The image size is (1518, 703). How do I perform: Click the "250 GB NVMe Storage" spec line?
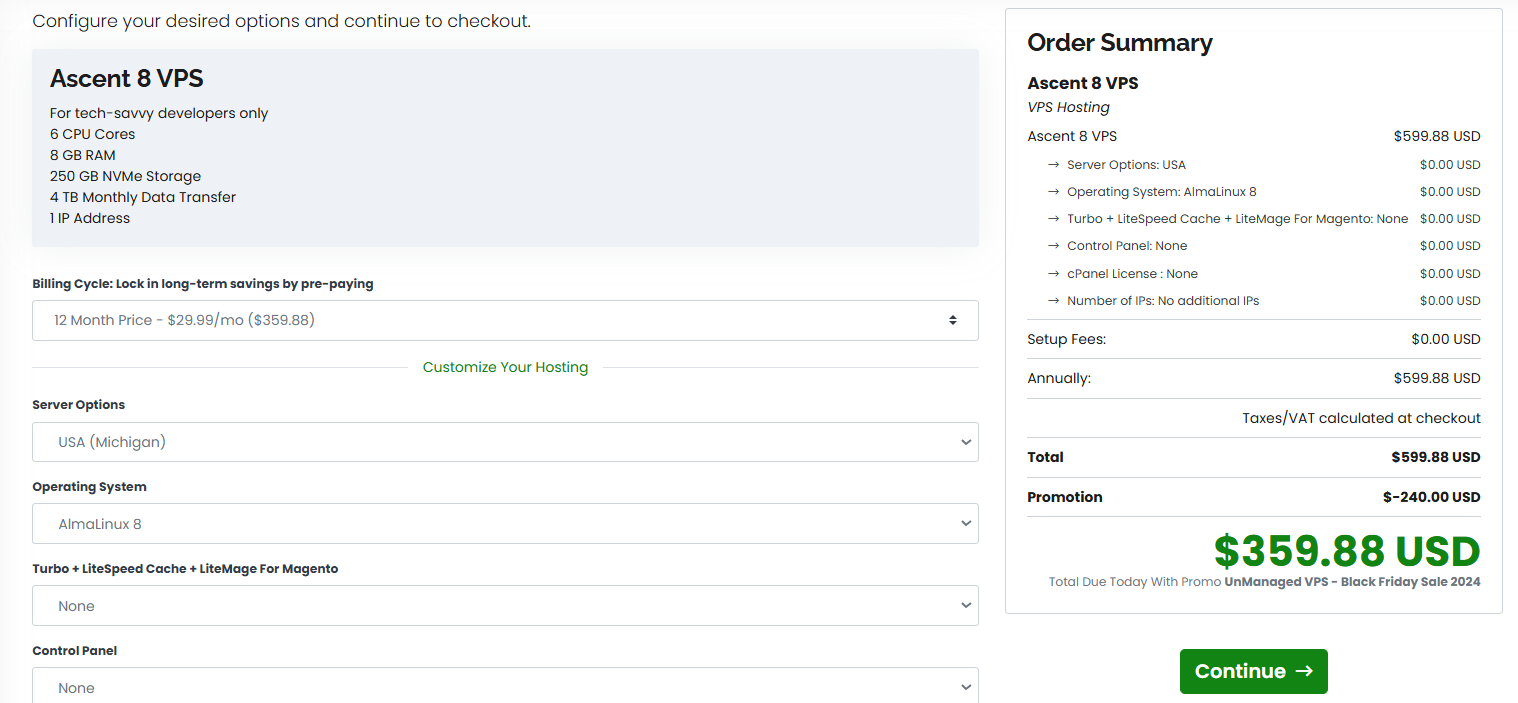(x=125, y=176)
